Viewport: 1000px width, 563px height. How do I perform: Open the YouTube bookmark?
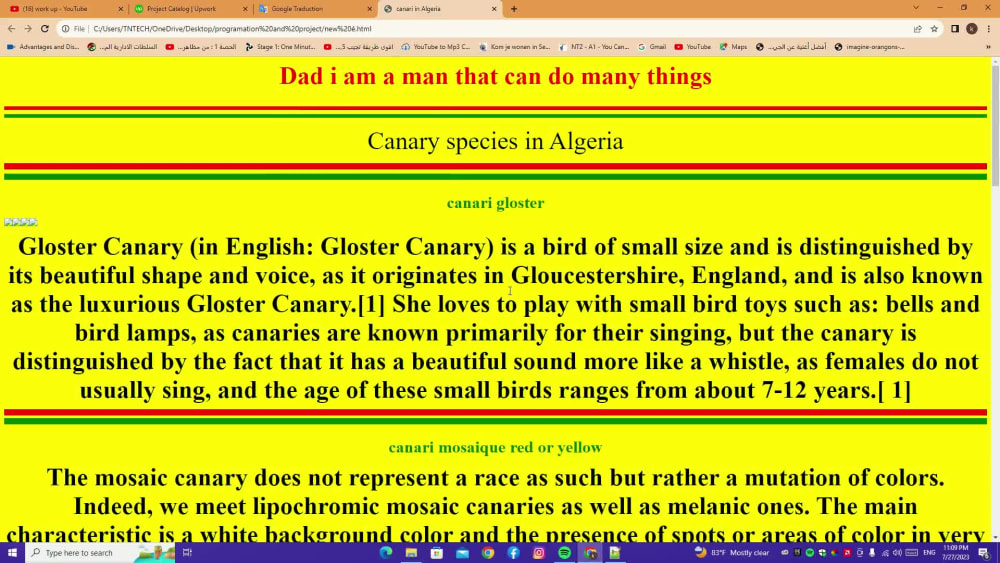click(693, 47)
